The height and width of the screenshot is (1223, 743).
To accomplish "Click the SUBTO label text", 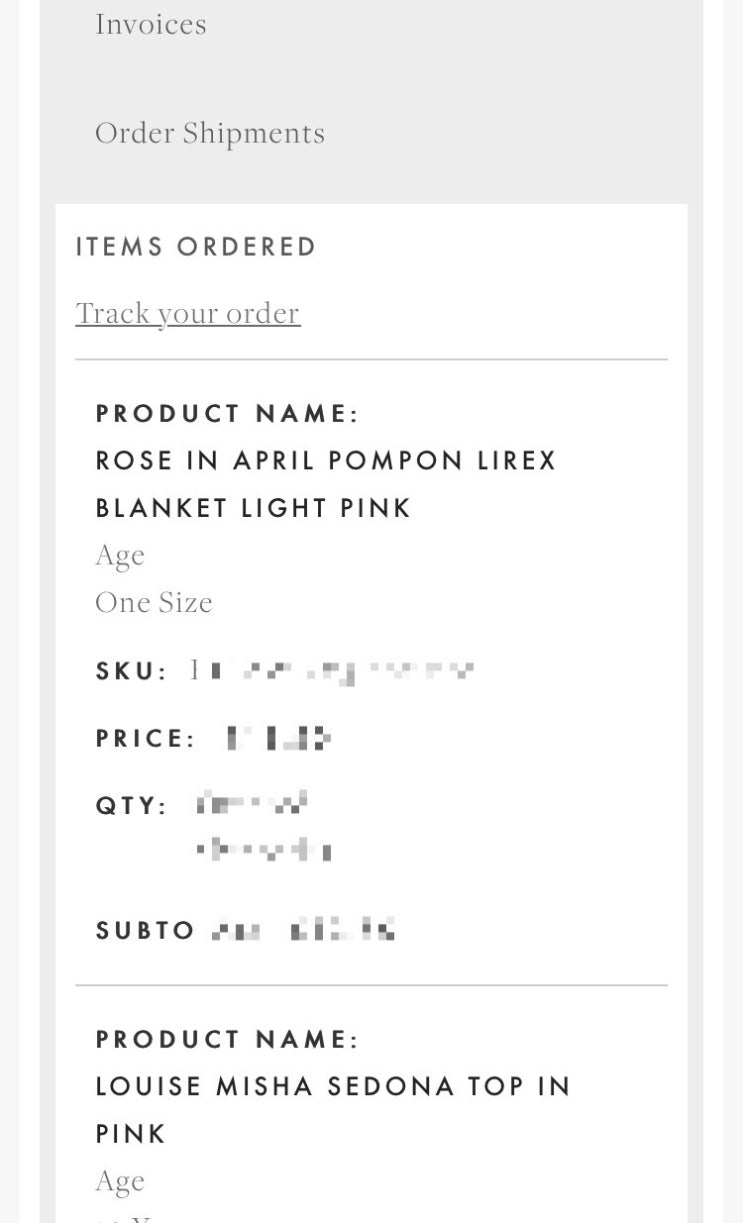I will tap(145, 931).
